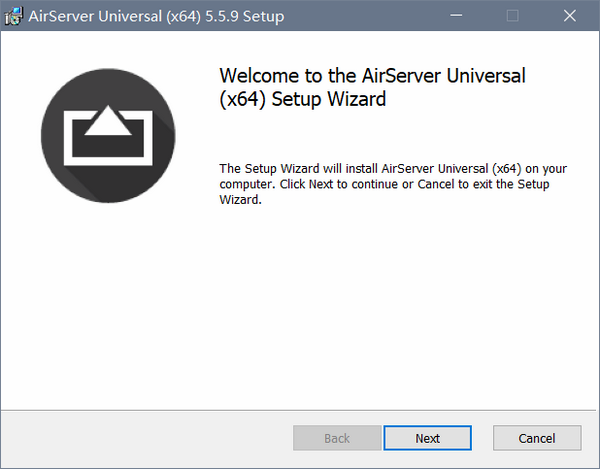Click empty space in the title bar
Viewport: 600px width, 469px height.
click(360, 16)
